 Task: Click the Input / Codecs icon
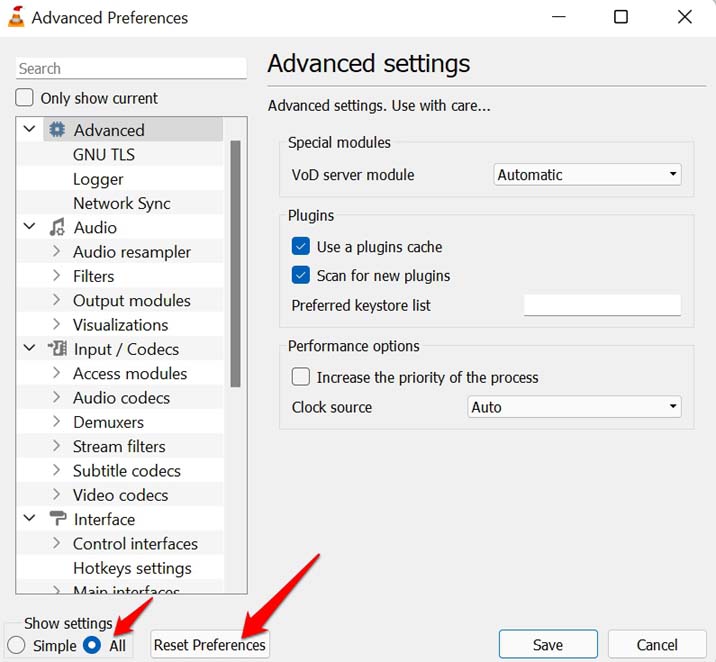(x=57, y=349)
